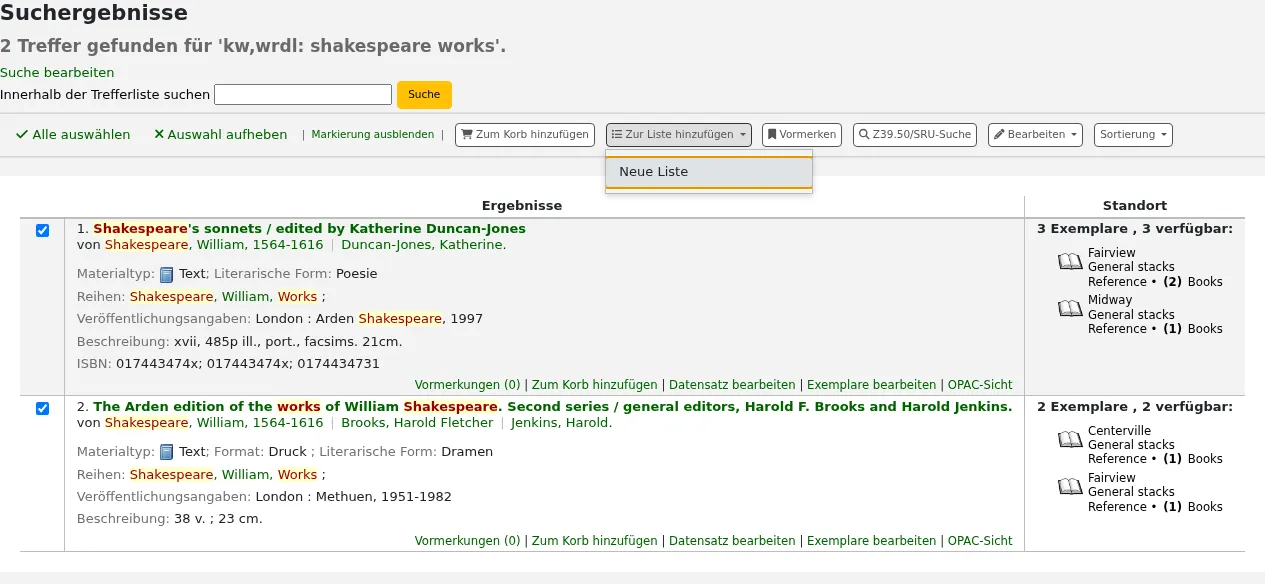Click 'Vormerkungen (0)' for Shakespeare's sonnets
The image size is (1265, 584).
467,385
